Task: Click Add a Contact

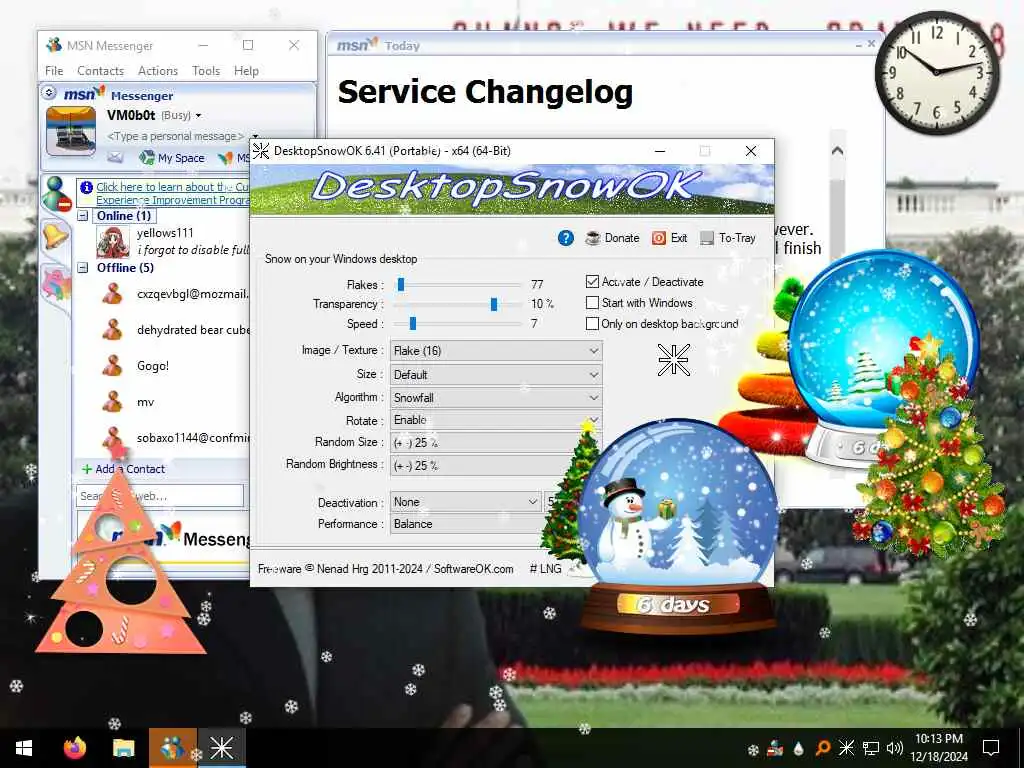Action: [x=123, y=469]
